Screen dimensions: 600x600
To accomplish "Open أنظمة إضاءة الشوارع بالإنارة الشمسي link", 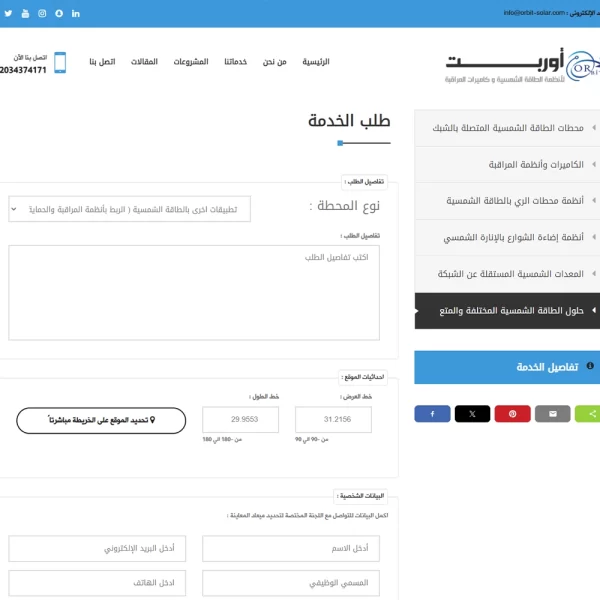I will 513,238.
